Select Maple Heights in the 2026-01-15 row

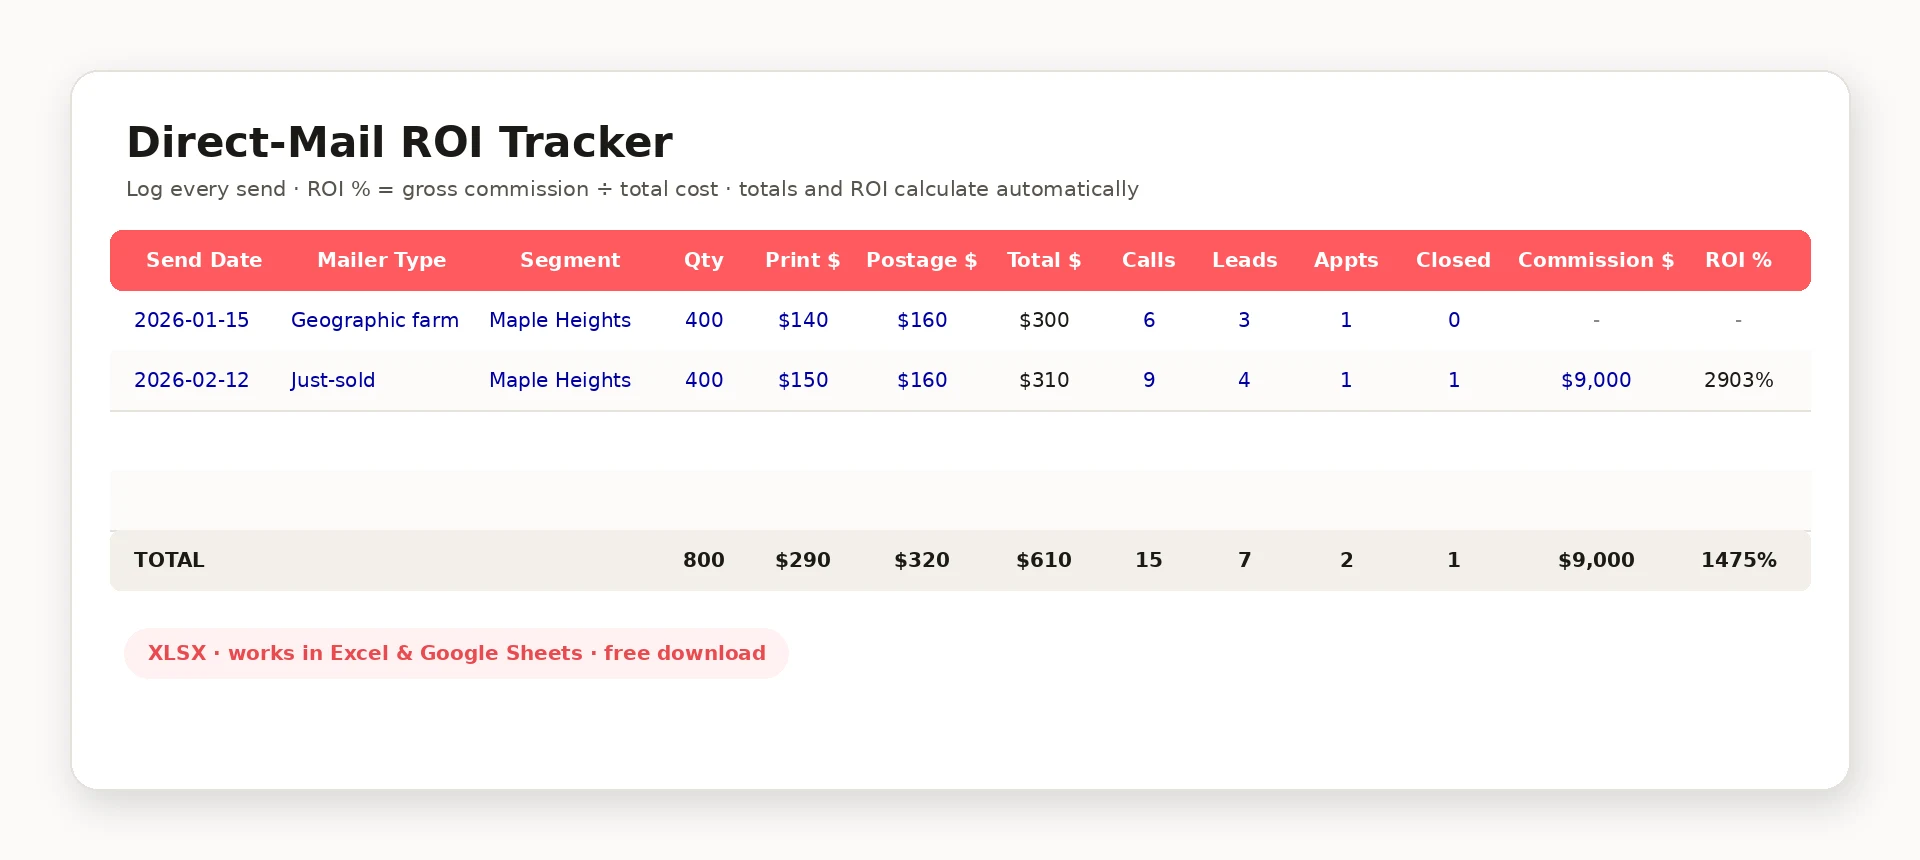560,320
